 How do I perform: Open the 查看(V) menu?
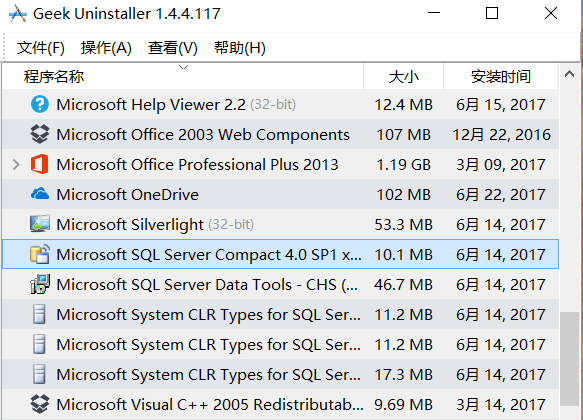[x=173, y=48]
